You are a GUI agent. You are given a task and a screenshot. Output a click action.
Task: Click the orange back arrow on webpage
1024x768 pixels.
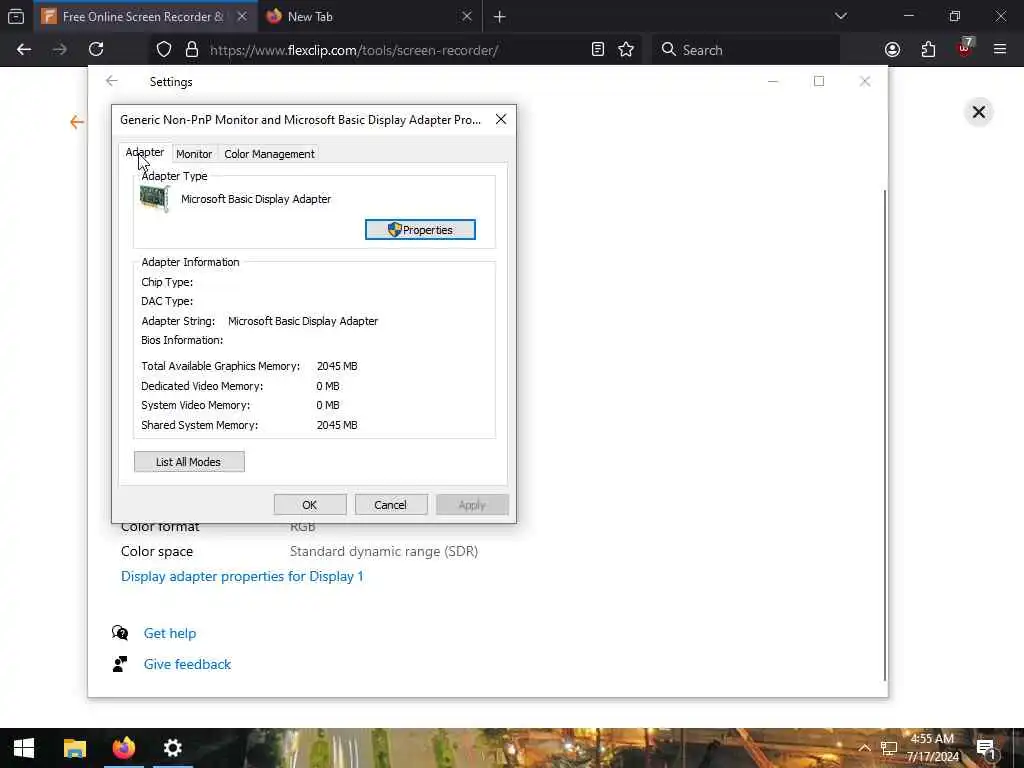pyautogui.click(x=77, y=122)
